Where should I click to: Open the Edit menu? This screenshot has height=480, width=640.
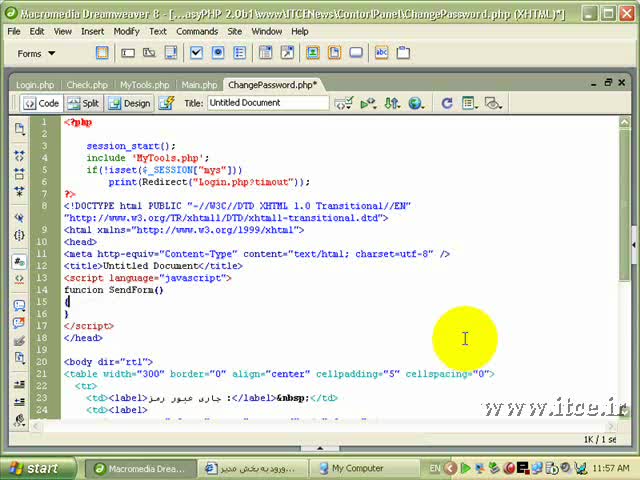pos(37,31)
